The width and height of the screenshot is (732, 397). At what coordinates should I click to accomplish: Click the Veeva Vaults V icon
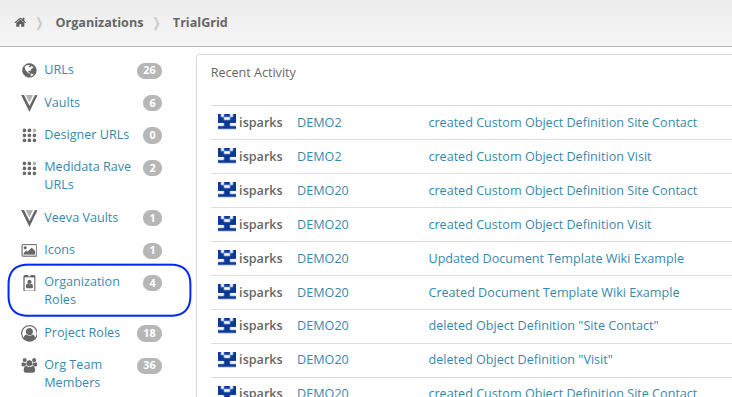(x=29, y=218)
